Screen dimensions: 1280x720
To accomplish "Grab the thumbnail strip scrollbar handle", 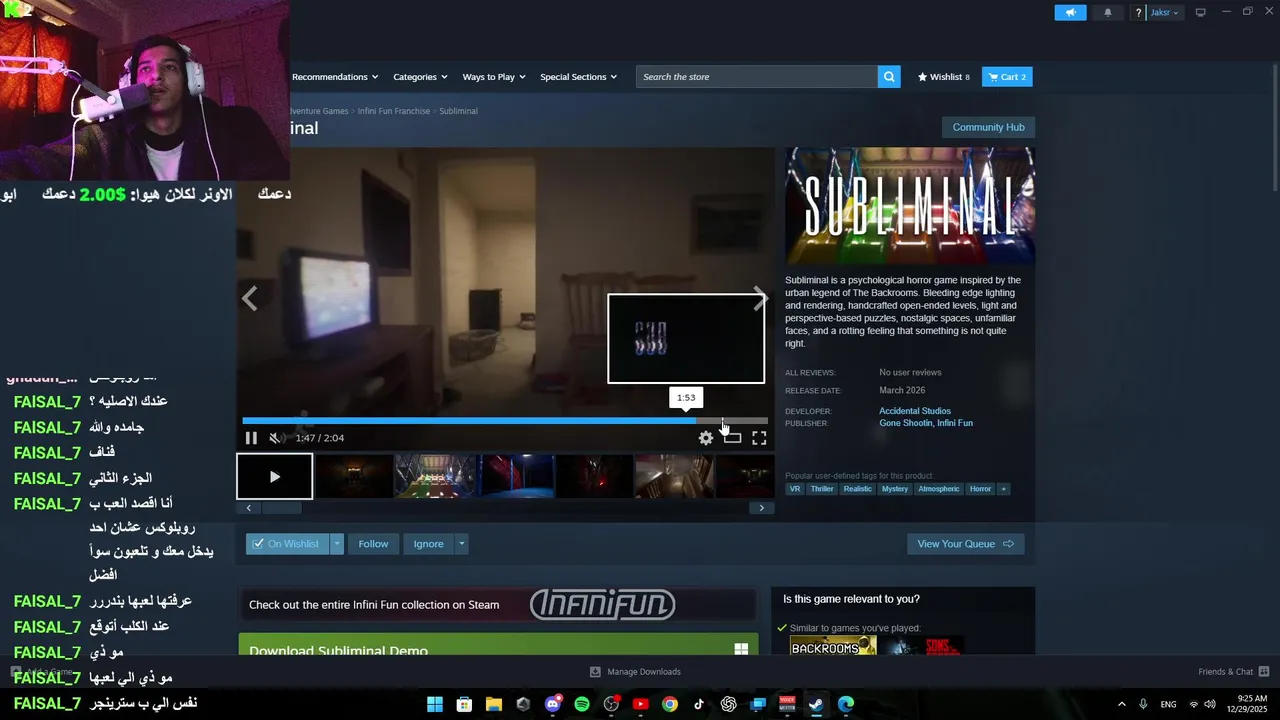I will coord(282,508).
